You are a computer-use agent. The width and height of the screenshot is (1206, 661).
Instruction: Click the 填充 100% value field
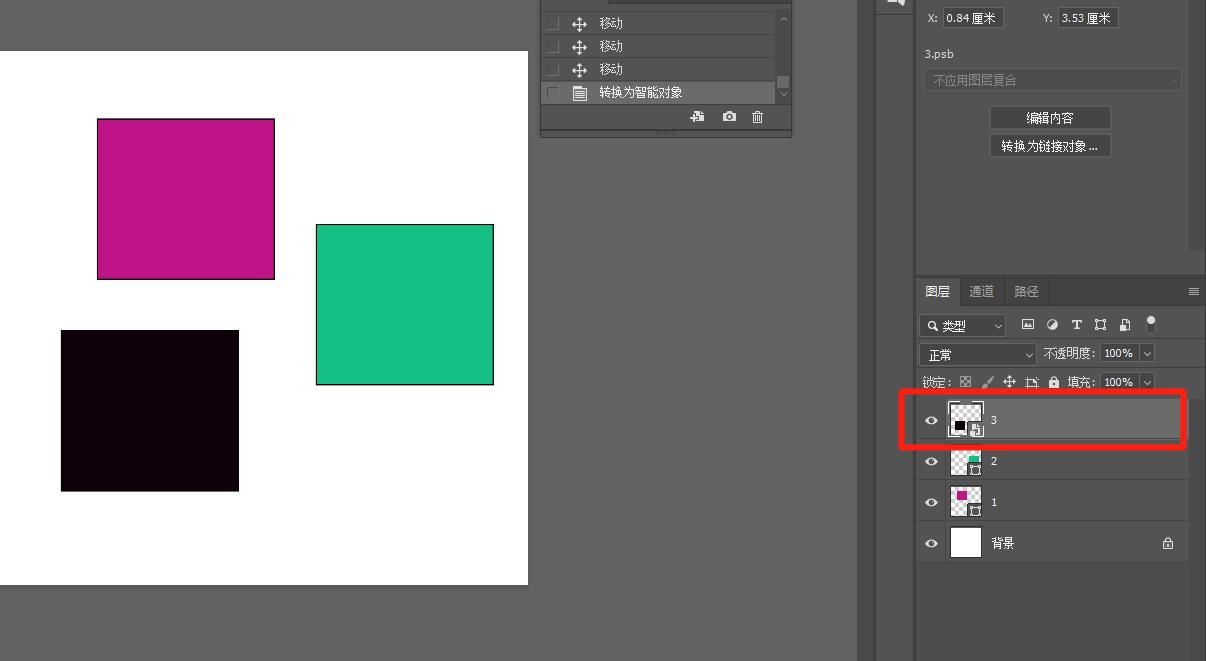click(x=1119, y=382)
